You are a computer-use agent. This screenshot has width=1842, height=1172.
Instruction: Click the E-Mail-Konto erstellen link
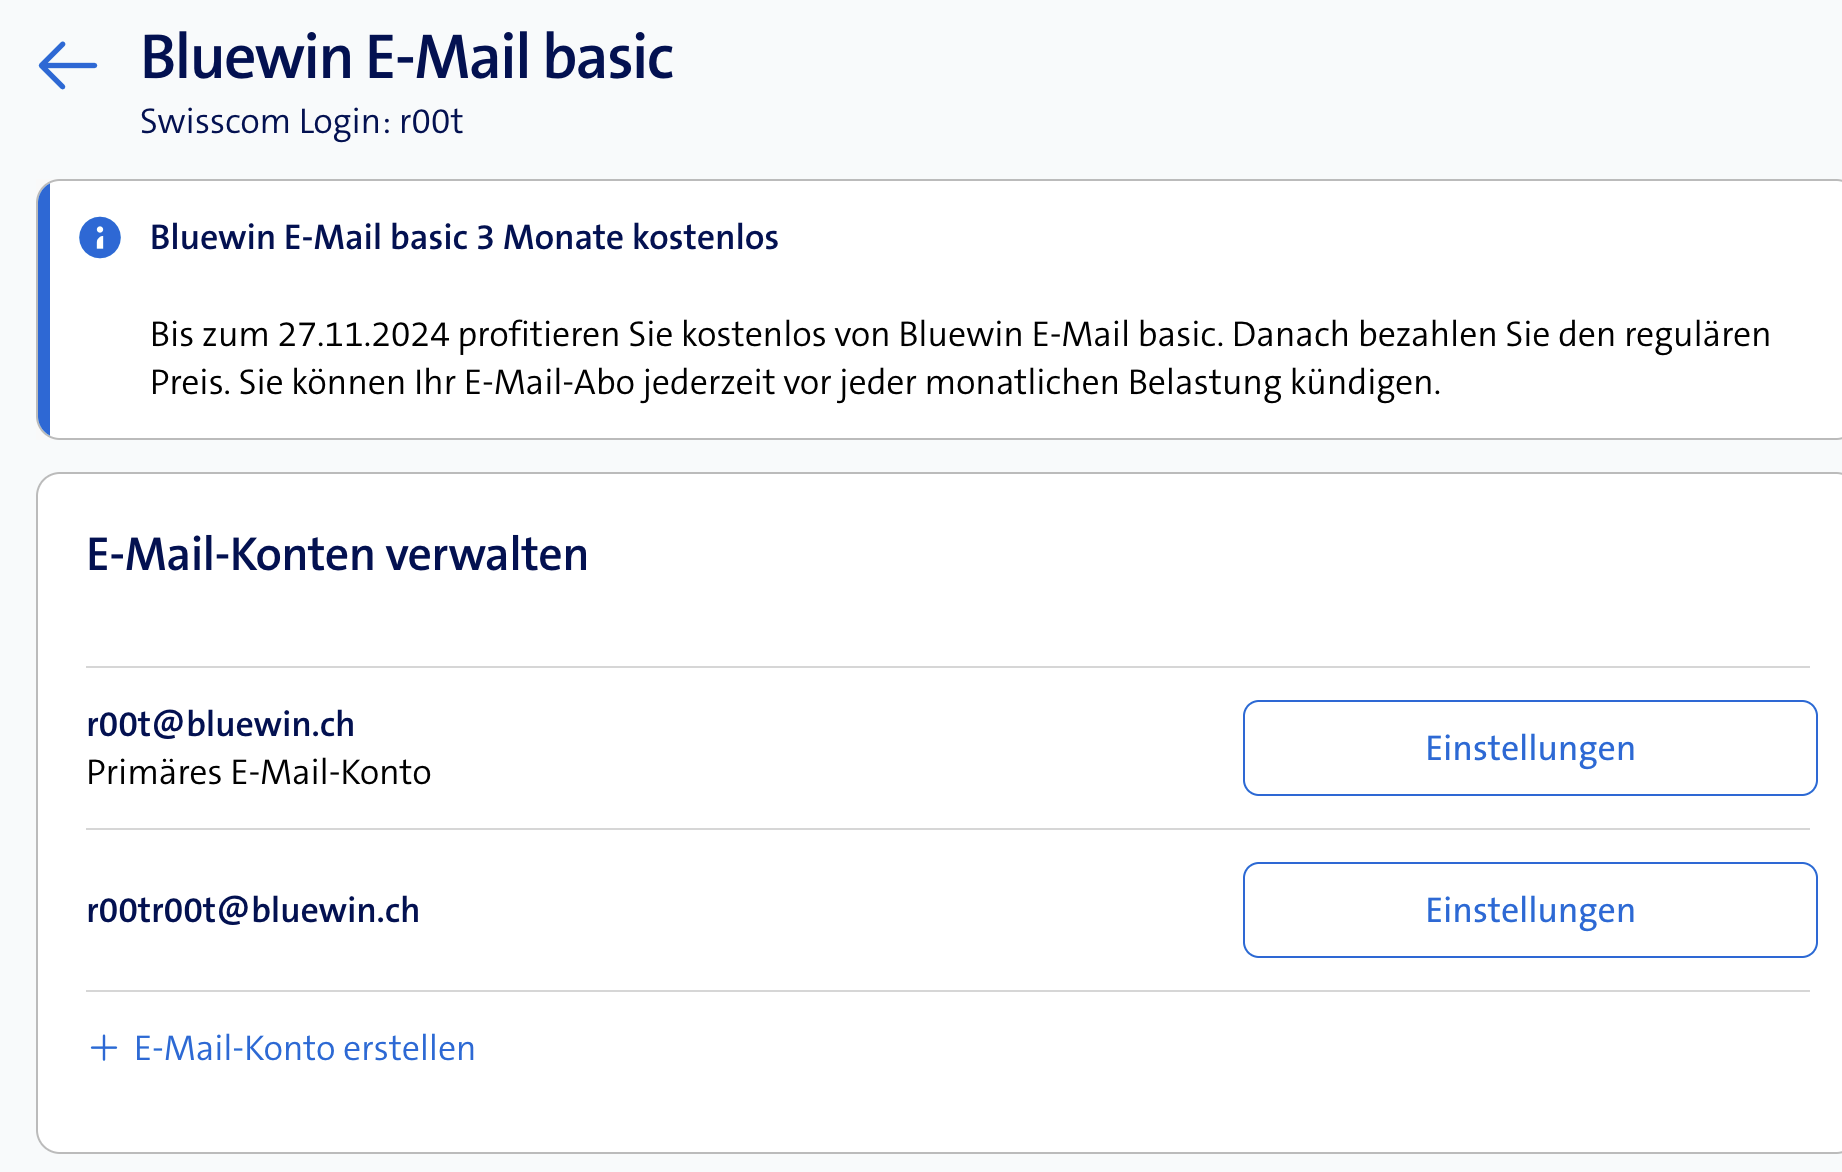pos(304,1048)
